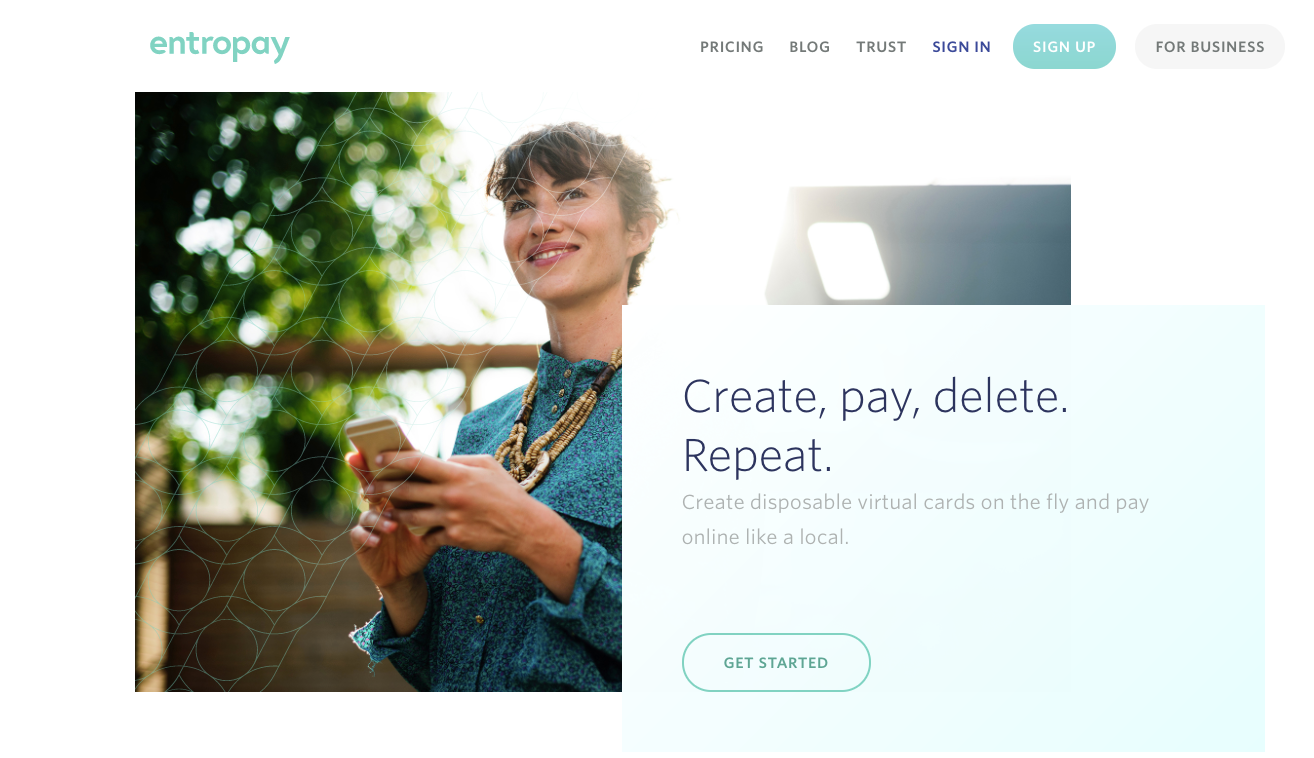The height and width of the screenshot is (758, 1314).
Task: Open the Trust page
Action: [x=881, y=47]
